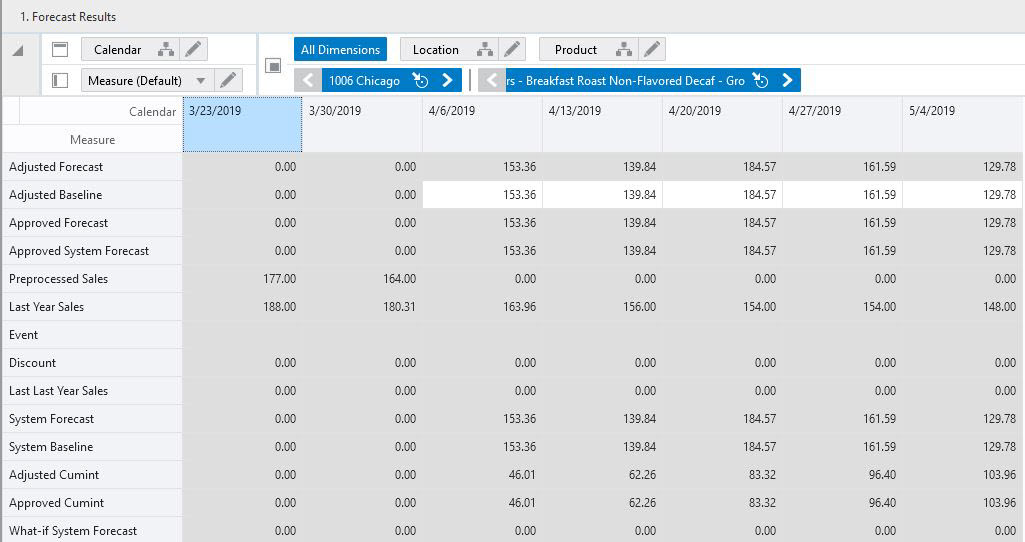Click the Location hierarchy icon

[x=484, y=50]
